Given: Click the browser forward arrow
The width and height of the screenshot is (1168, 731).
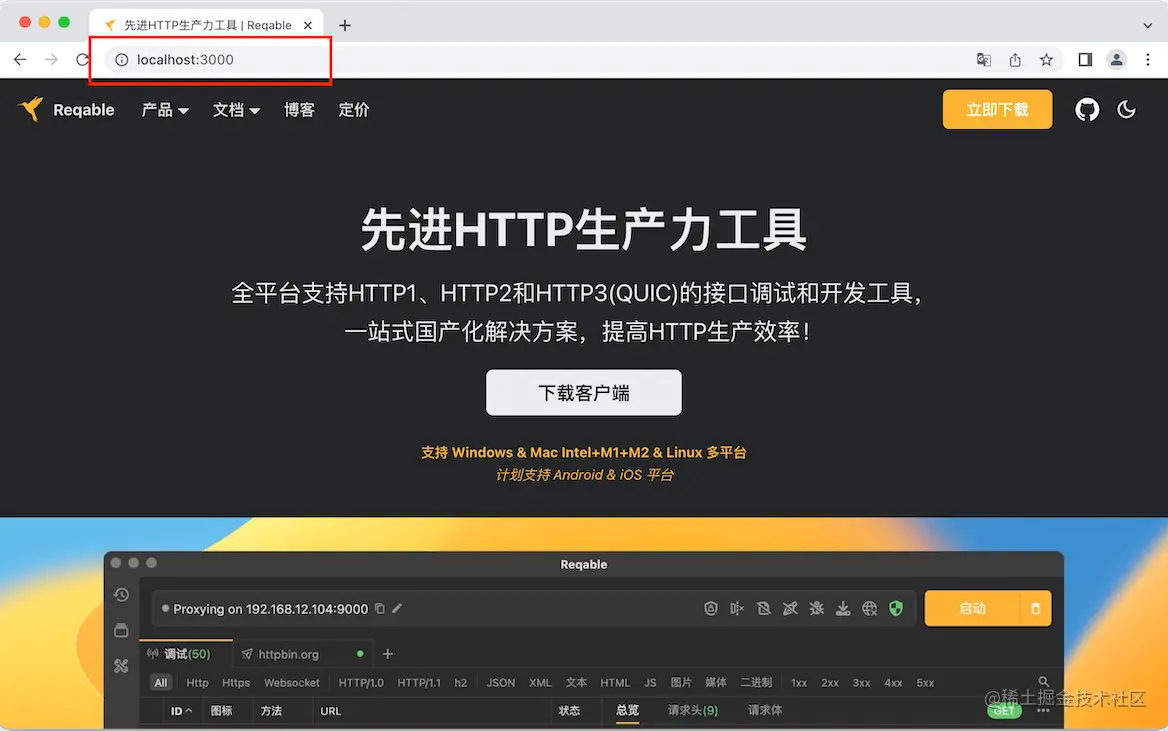Looking at the screenshot, I should coord(51,60).
